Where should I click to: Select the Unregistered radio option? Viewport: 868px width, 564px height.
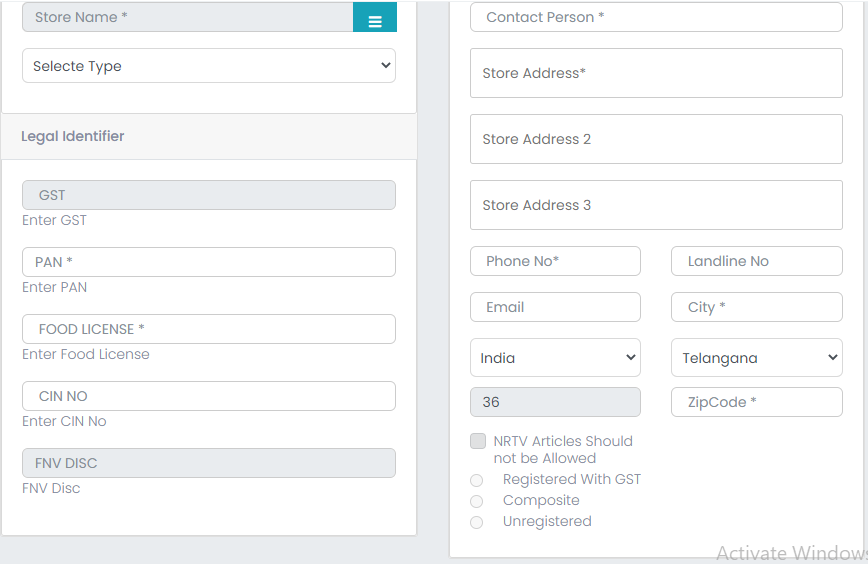pos(477,522)
